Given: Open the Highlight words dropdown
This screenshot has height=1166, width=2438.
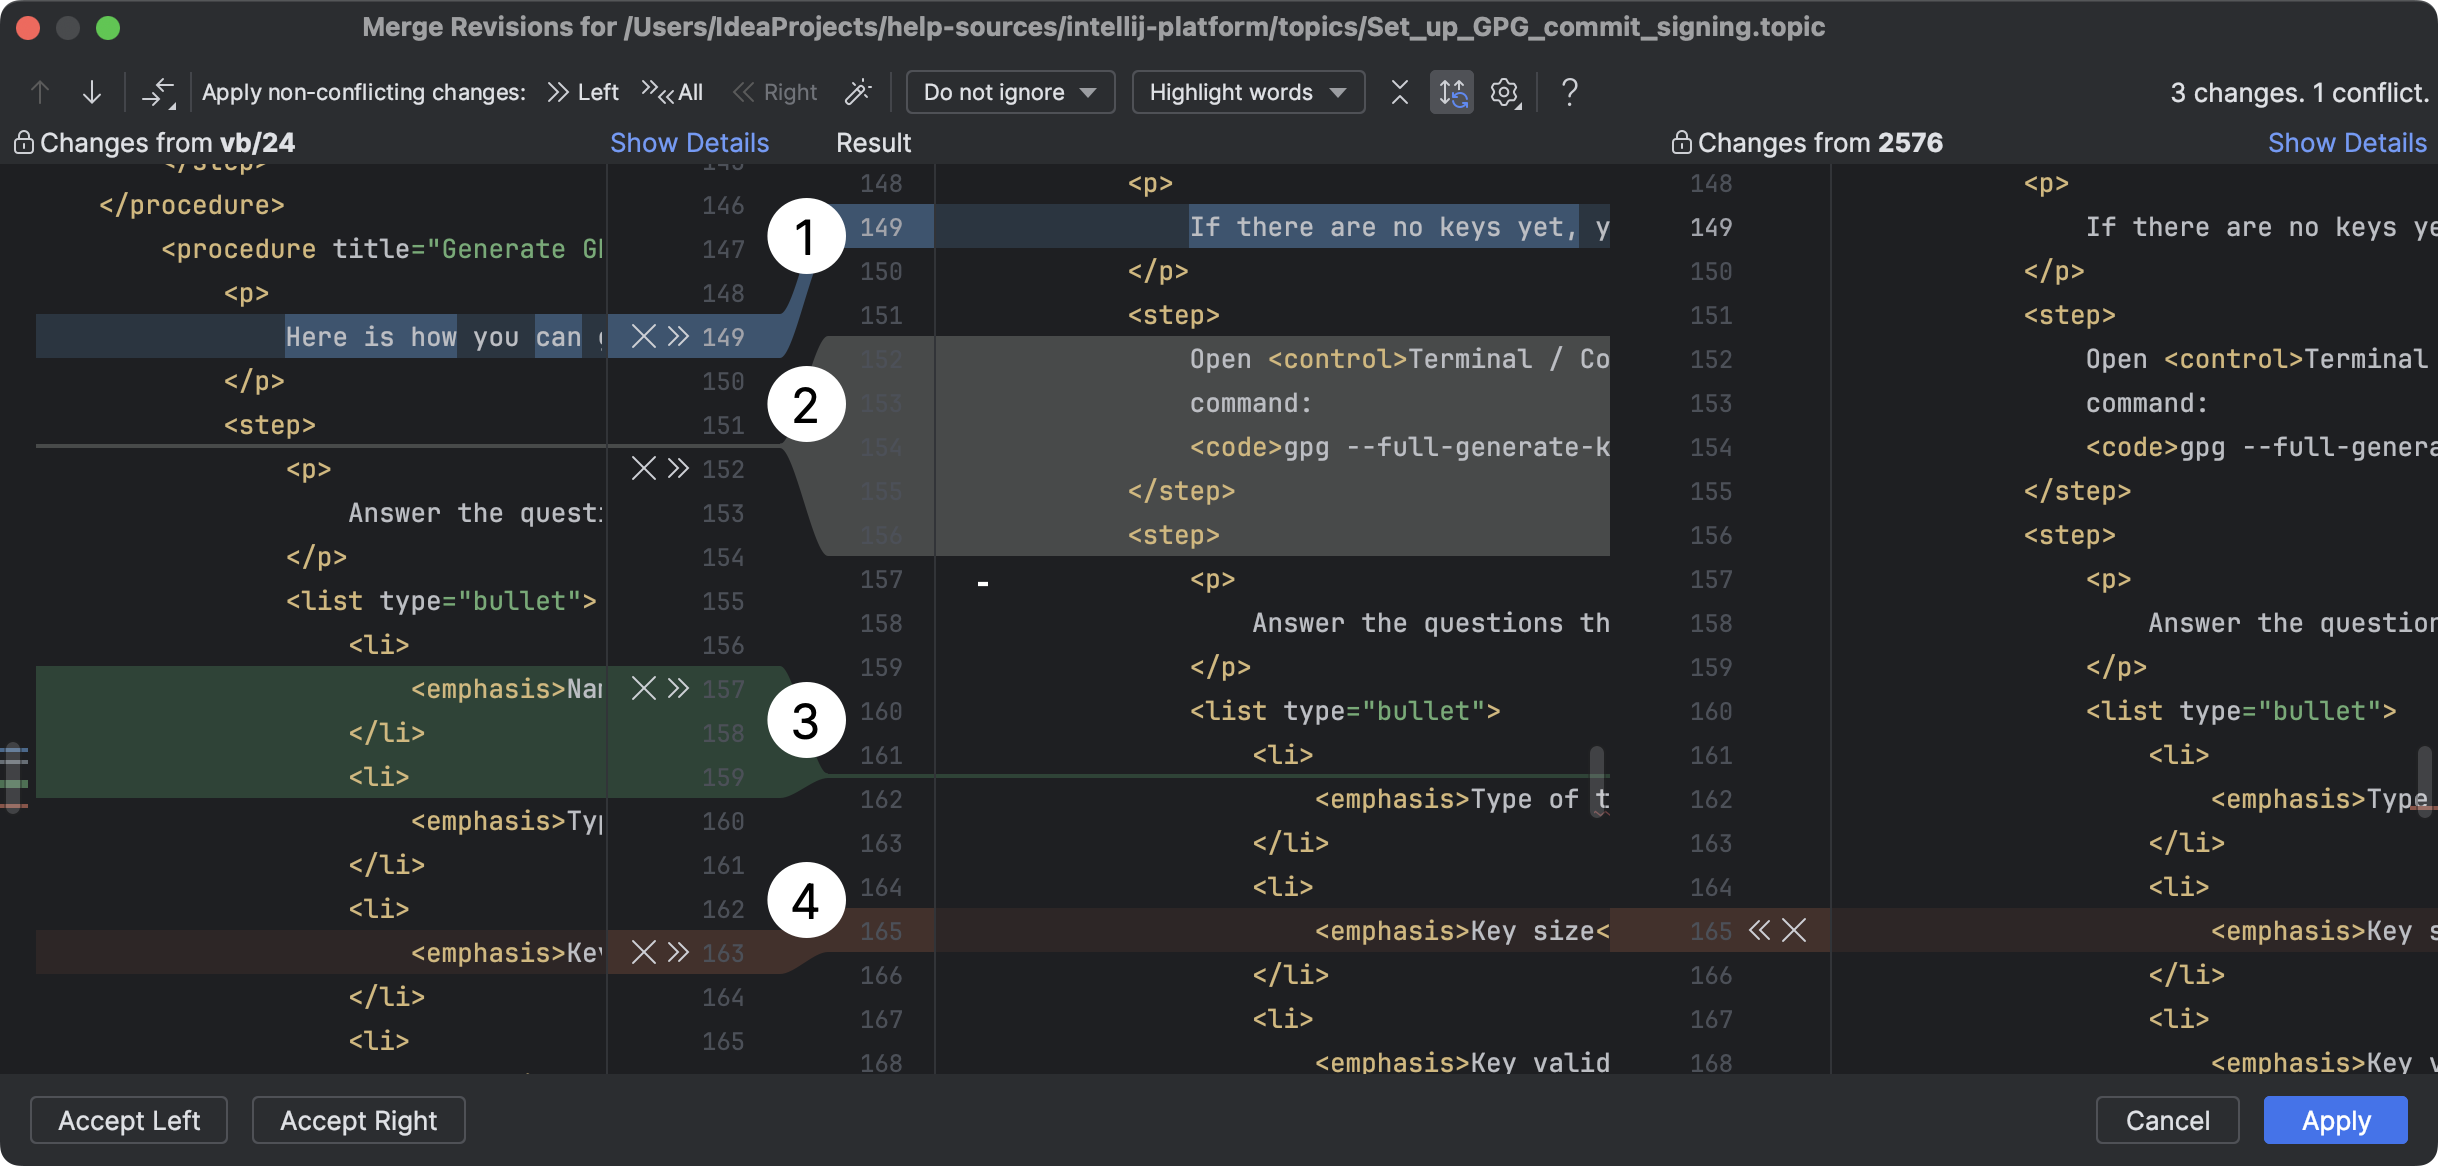Looking at the screenshot, I should [1247, 92].
